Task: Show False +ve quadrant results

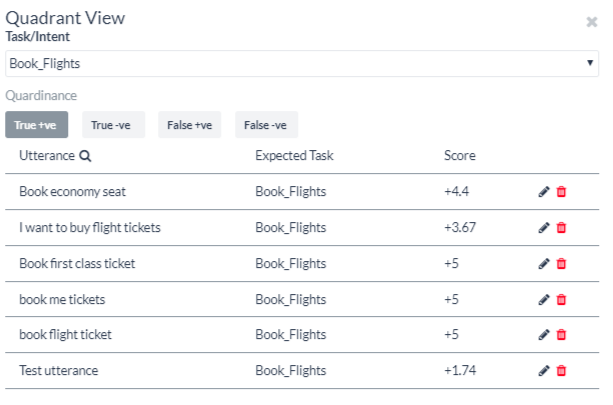Action: click(x=191, y=125)
